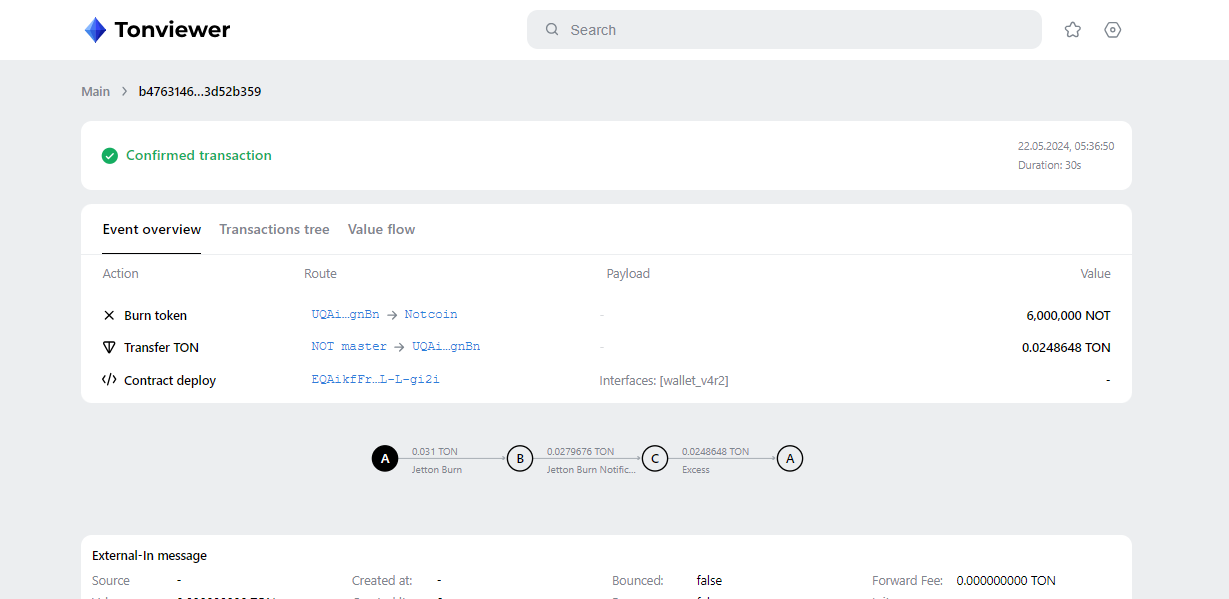Click the Payload column header
Viewport: 1229px width, 599px height.
628,274
